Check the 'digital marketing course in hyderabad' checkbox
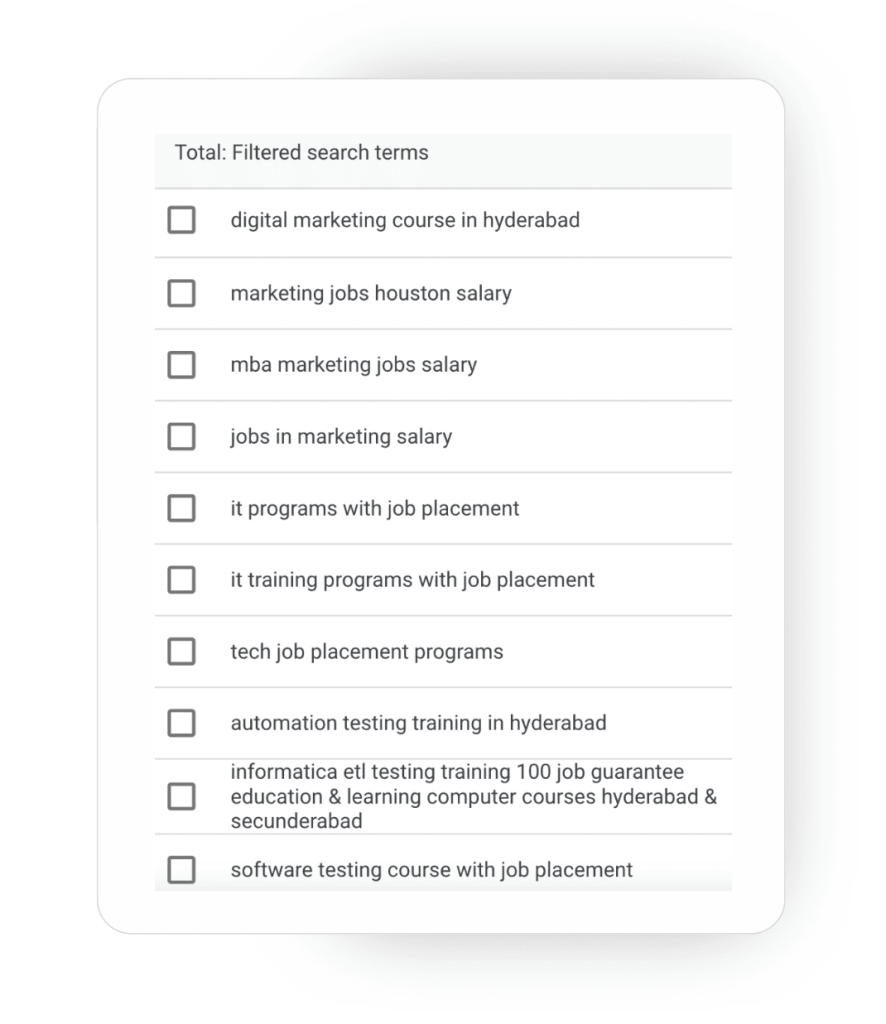This screenshot has width=886, height=1024. pos(181,220)
